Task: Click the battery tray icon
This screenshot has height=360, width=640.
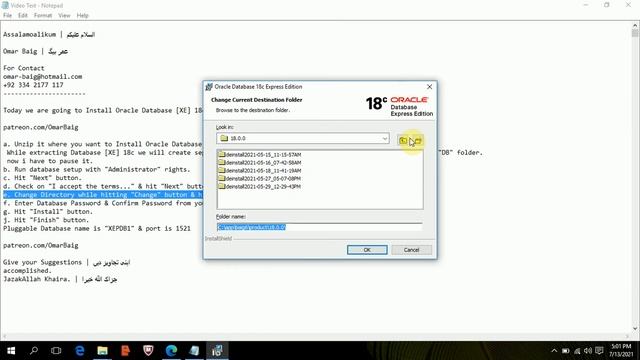Action: [565, 351]
